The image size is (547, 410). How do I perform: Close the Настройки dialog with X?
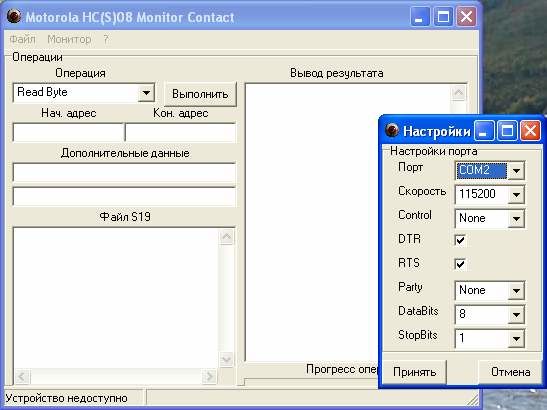(x=530, y=131)
